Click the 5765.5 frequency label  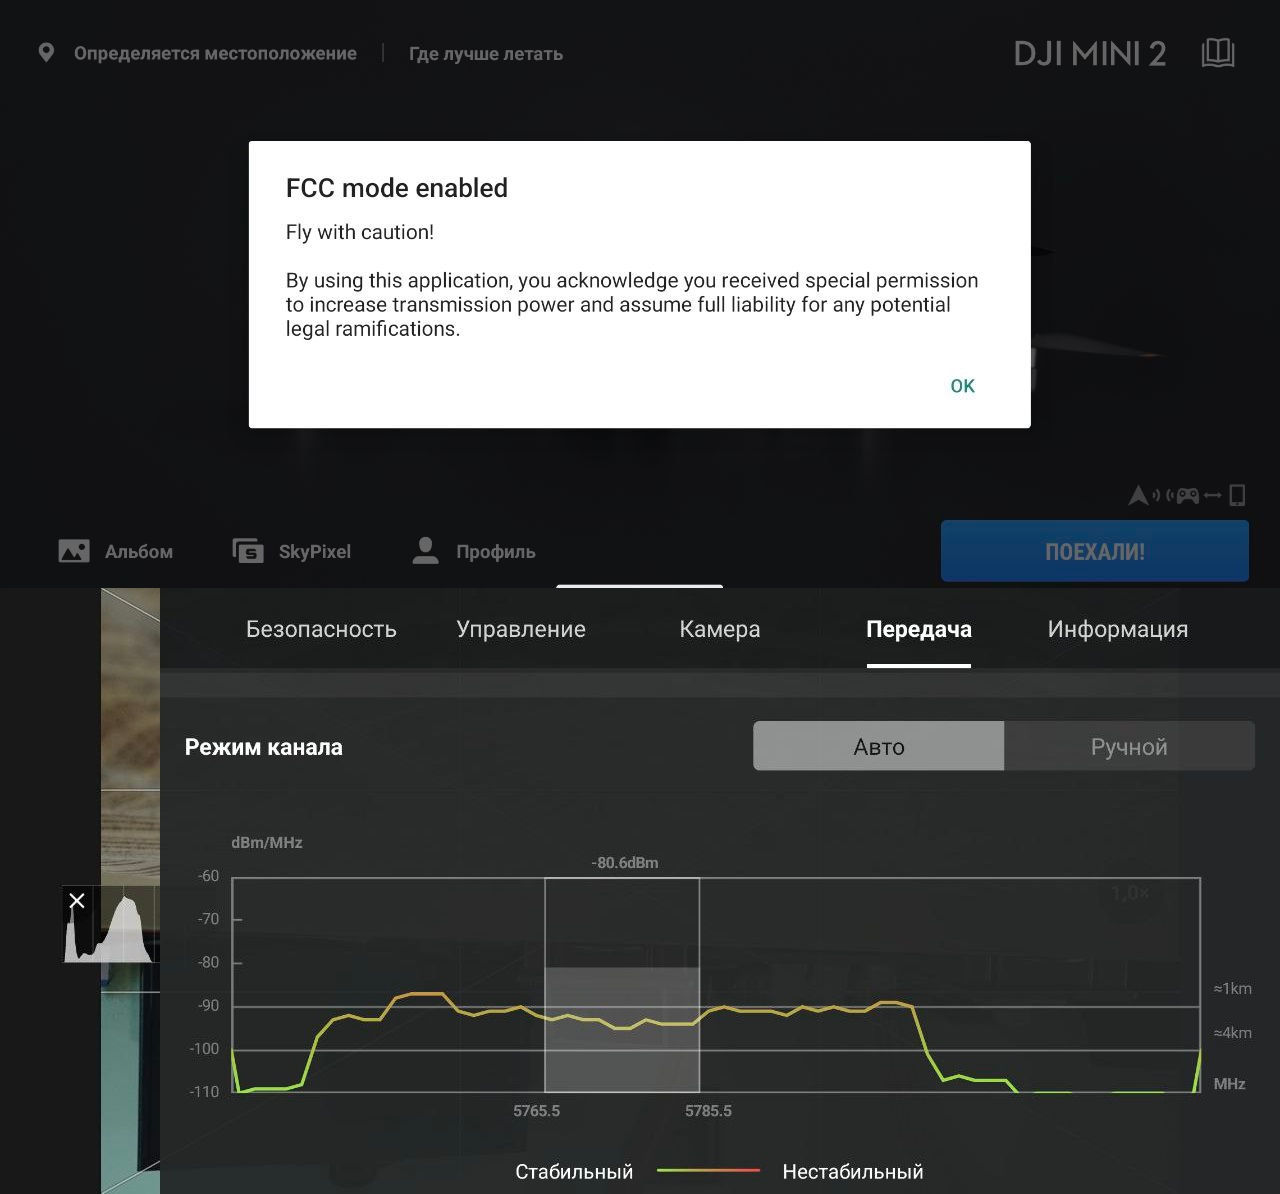pos(537,1111)
